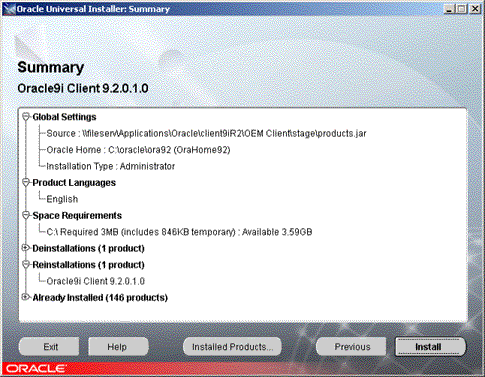Select the C:\ Required 3MB space entry
The height and width of the screenshot is (377, 485).
pyautogui.click(x=179, y=232)
